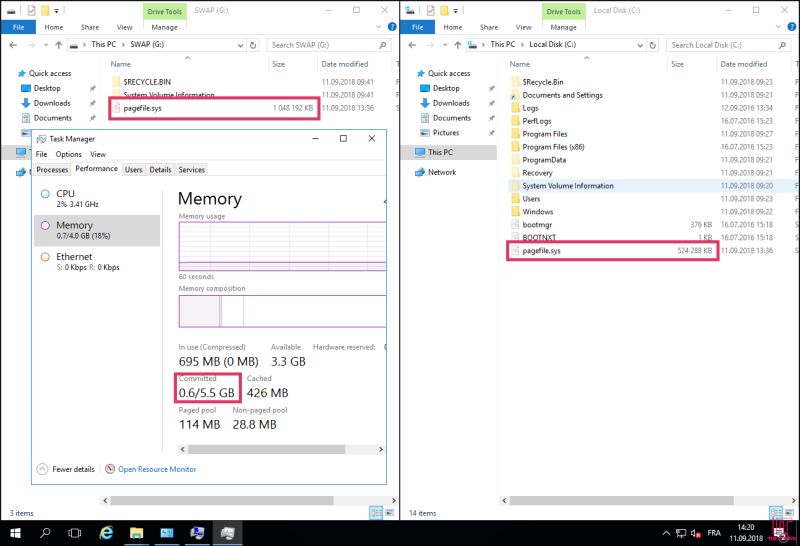Open Options menu in Task Manager
This screenshot has height=546, width=800.
68,154
